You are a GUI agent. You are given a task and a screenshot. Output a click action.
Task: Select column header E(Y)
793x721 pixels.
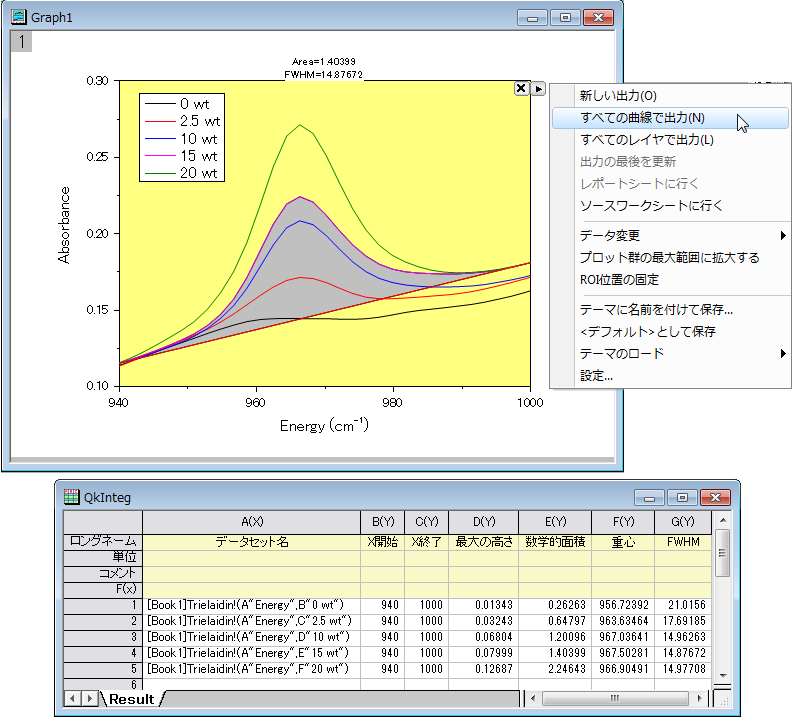555,522
